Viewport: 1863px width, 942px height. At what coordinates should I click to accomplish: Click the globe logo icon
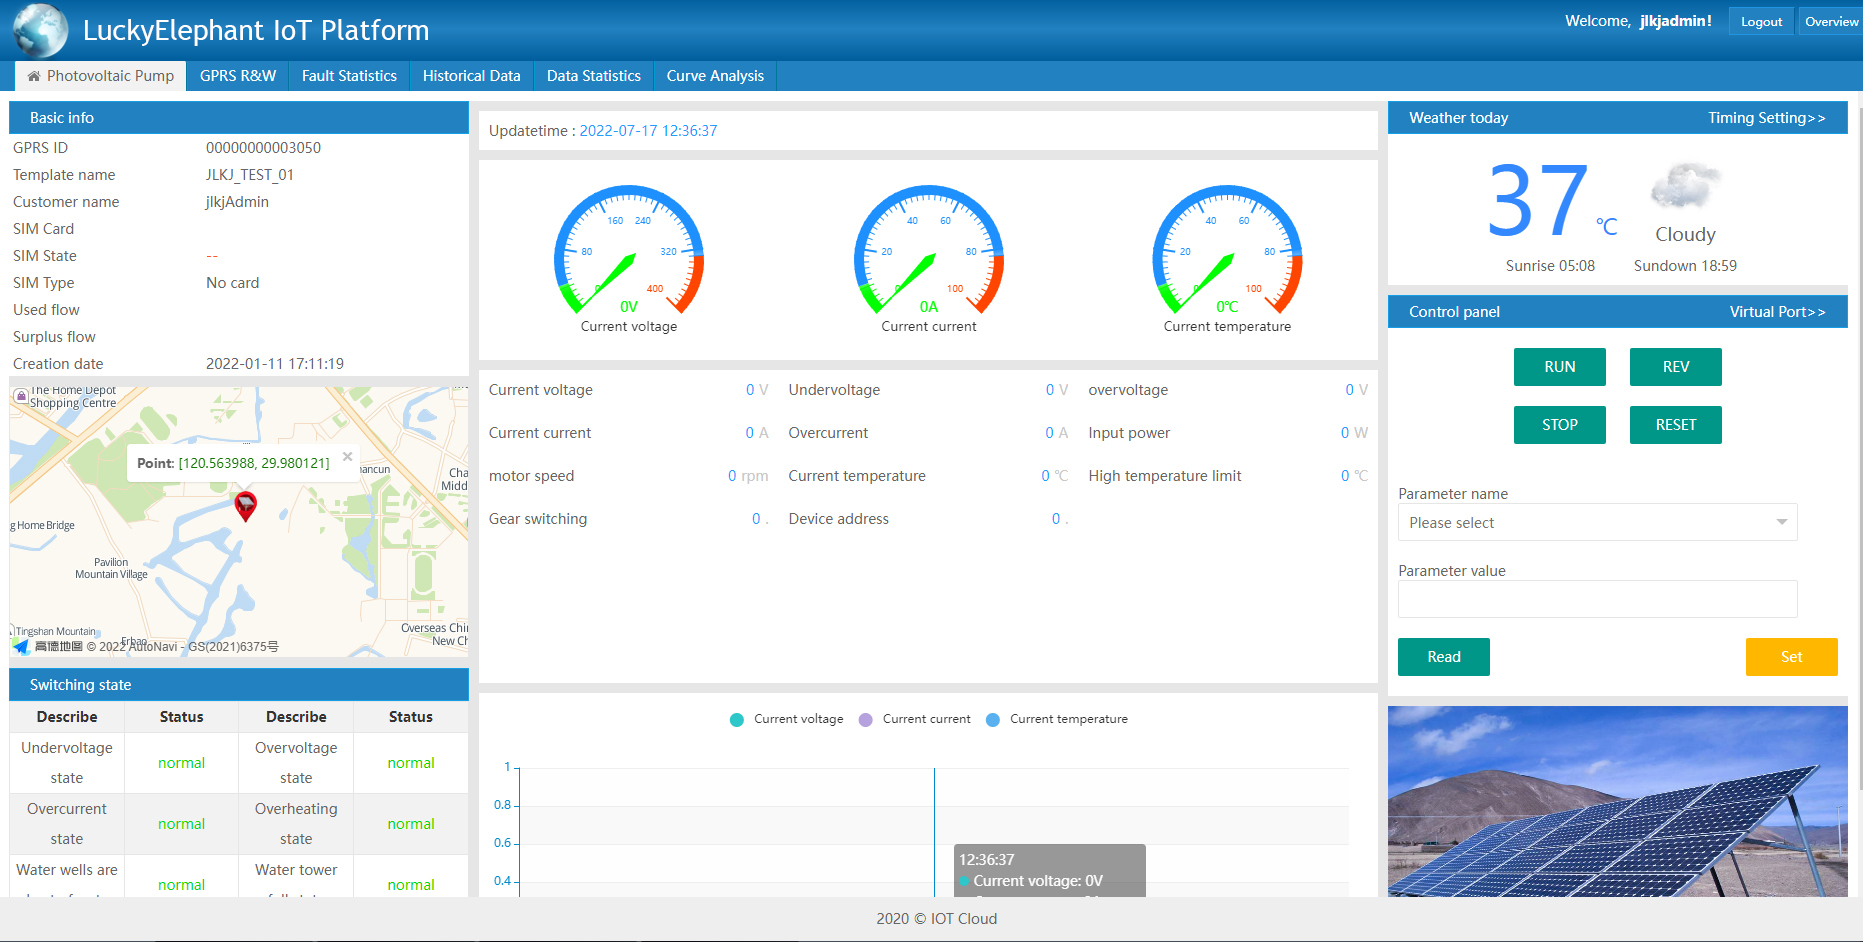[41, 30]
